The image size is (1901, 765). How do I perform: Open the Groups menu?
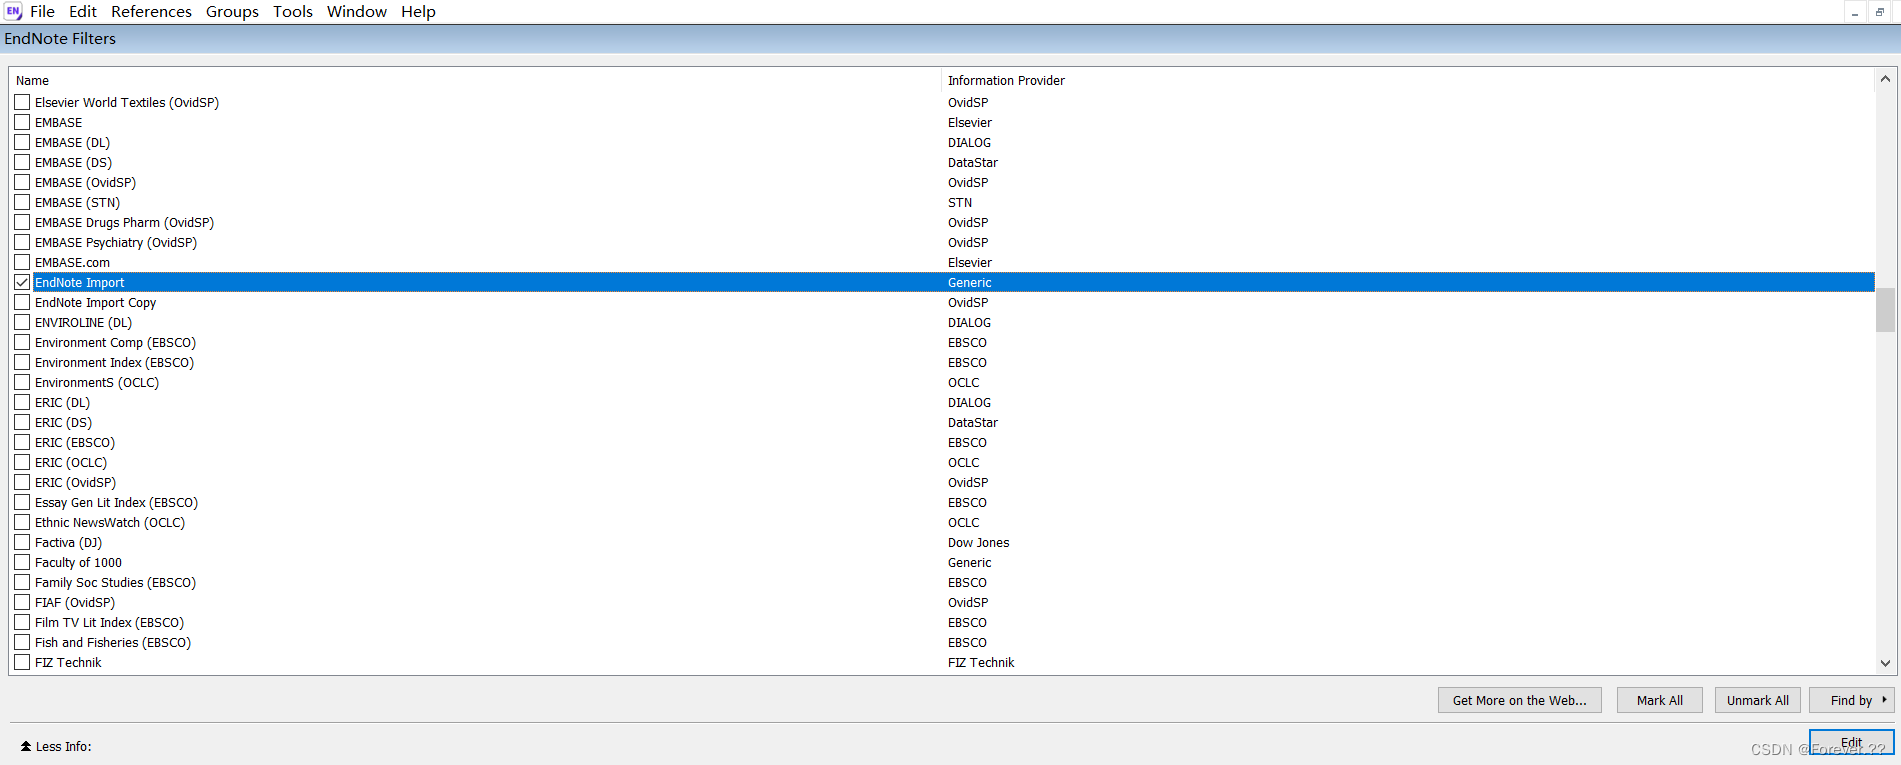tap(232, 11)
